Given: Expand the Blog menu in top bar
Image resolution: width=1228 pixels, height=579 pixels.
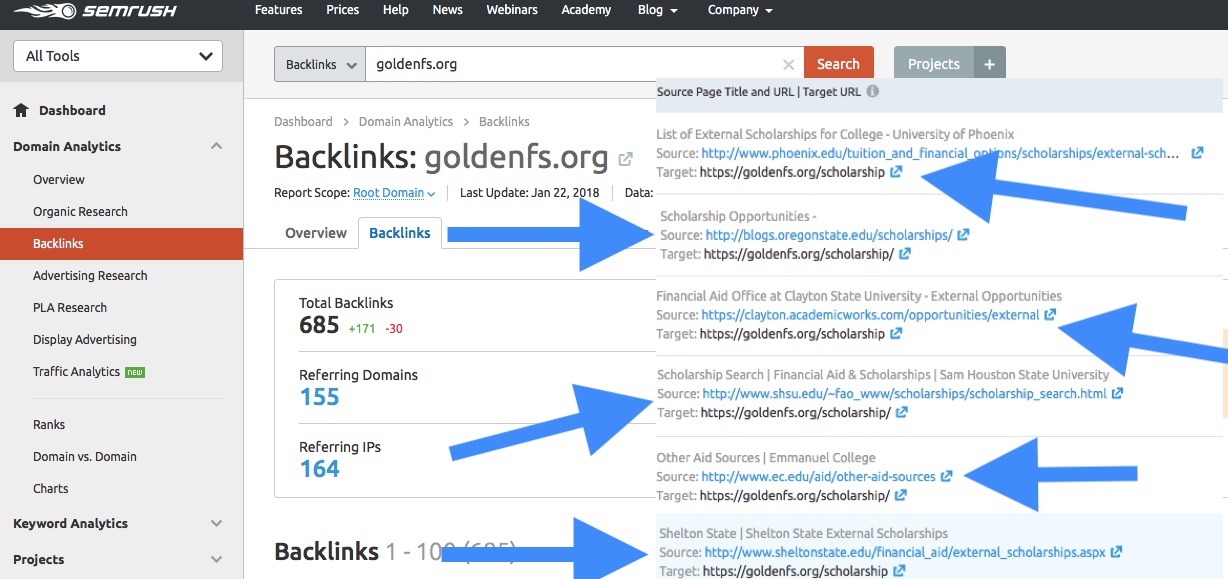Looking at the screenshot, I should (x=658, y=10).
